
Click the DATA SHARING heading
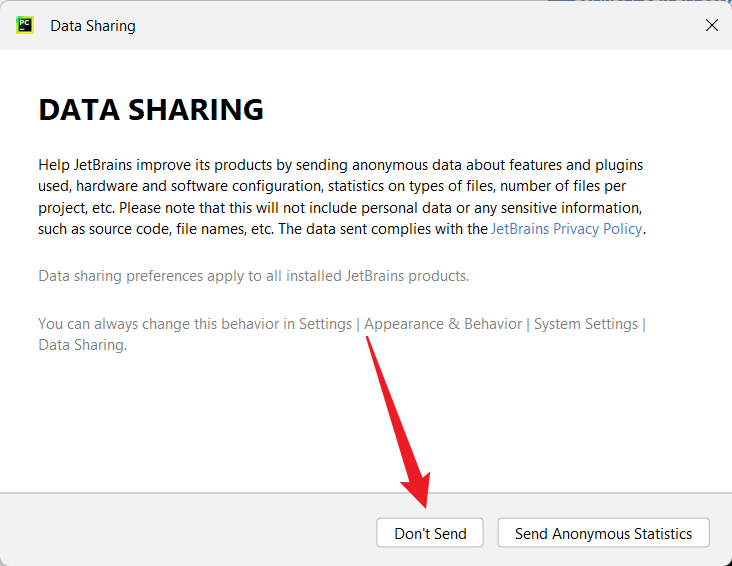tap(151, 110)
